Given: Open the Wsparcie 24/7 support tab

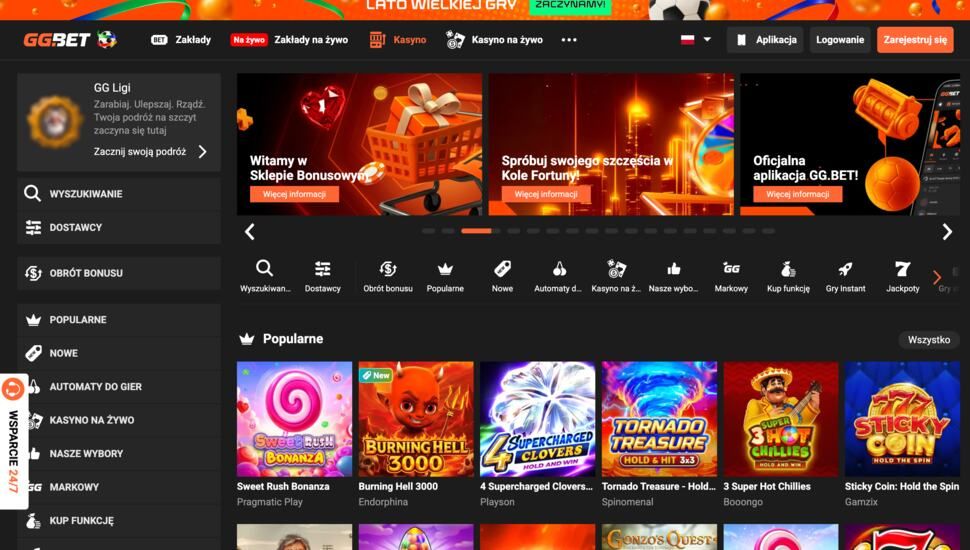Looking at the screenshot, I should pos(14,441).
